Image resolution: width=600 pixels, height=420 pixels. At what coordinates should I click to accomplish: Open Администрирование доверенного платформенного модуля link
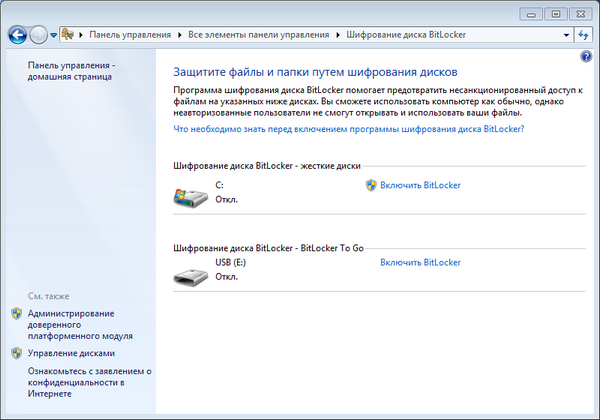click(80, 325)
